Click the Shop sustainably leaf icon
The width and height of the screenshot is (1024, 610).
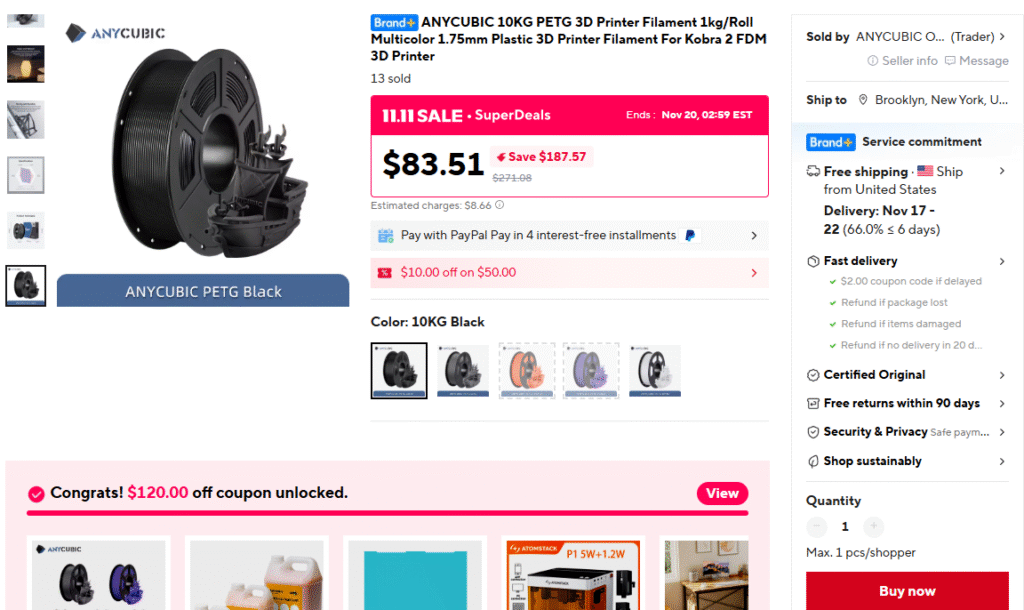[813, 461]
